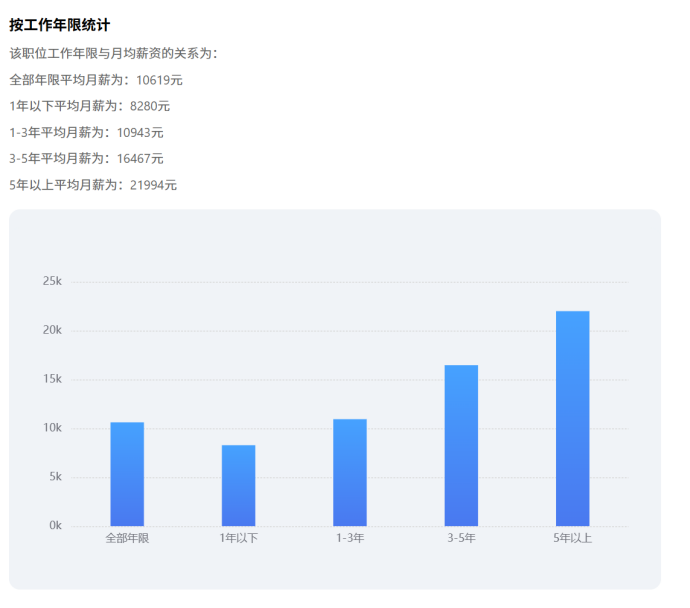Click the 1-3年 x-axis label
This screenshot has width=690, height=608.
coord(350,538)
